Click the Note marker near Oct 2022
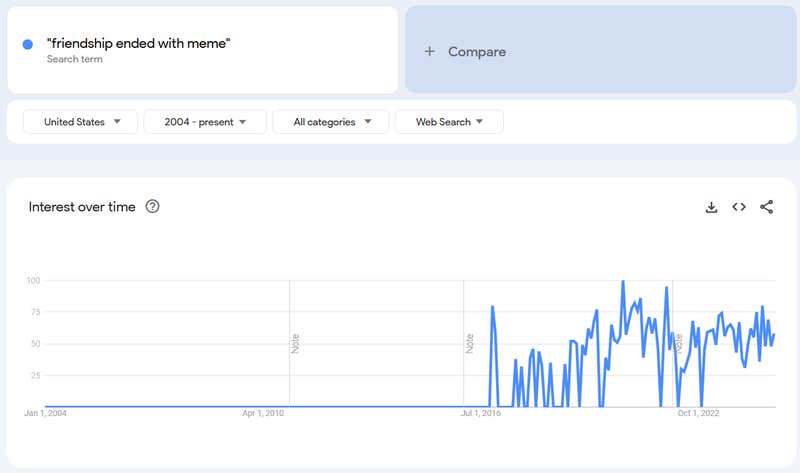 coord(679,343)
